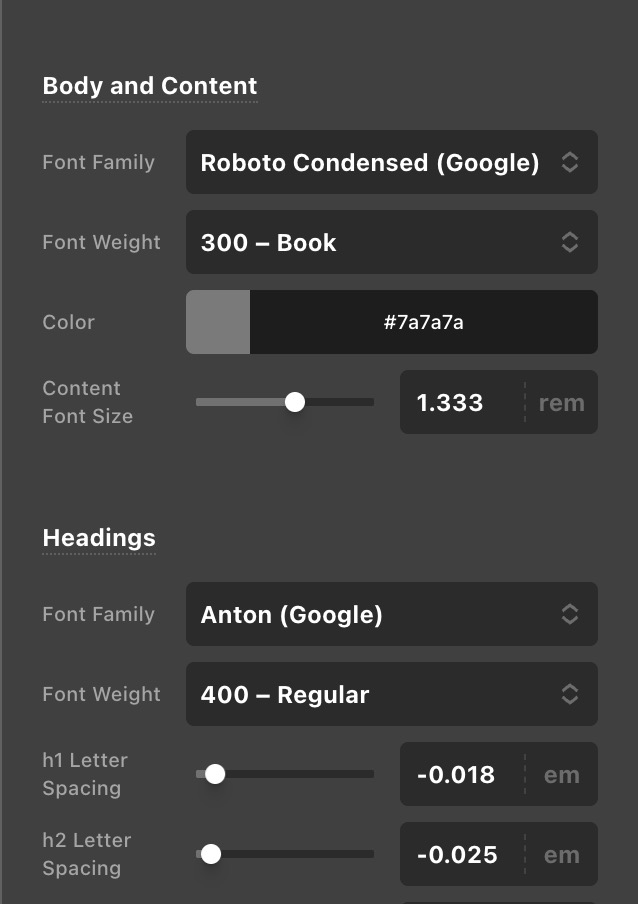Click the rem unit label
Viewport: 638px width, 904px height.
[561, 402]
